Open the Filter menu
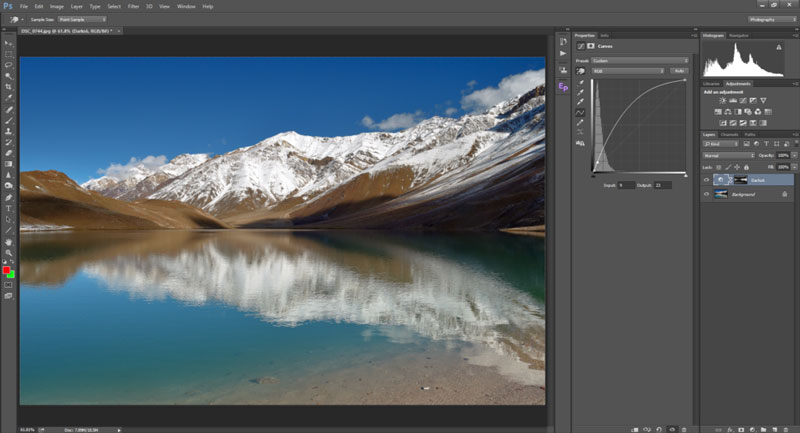The height and width of the screenshot is (433, 800). coord(133,6)
